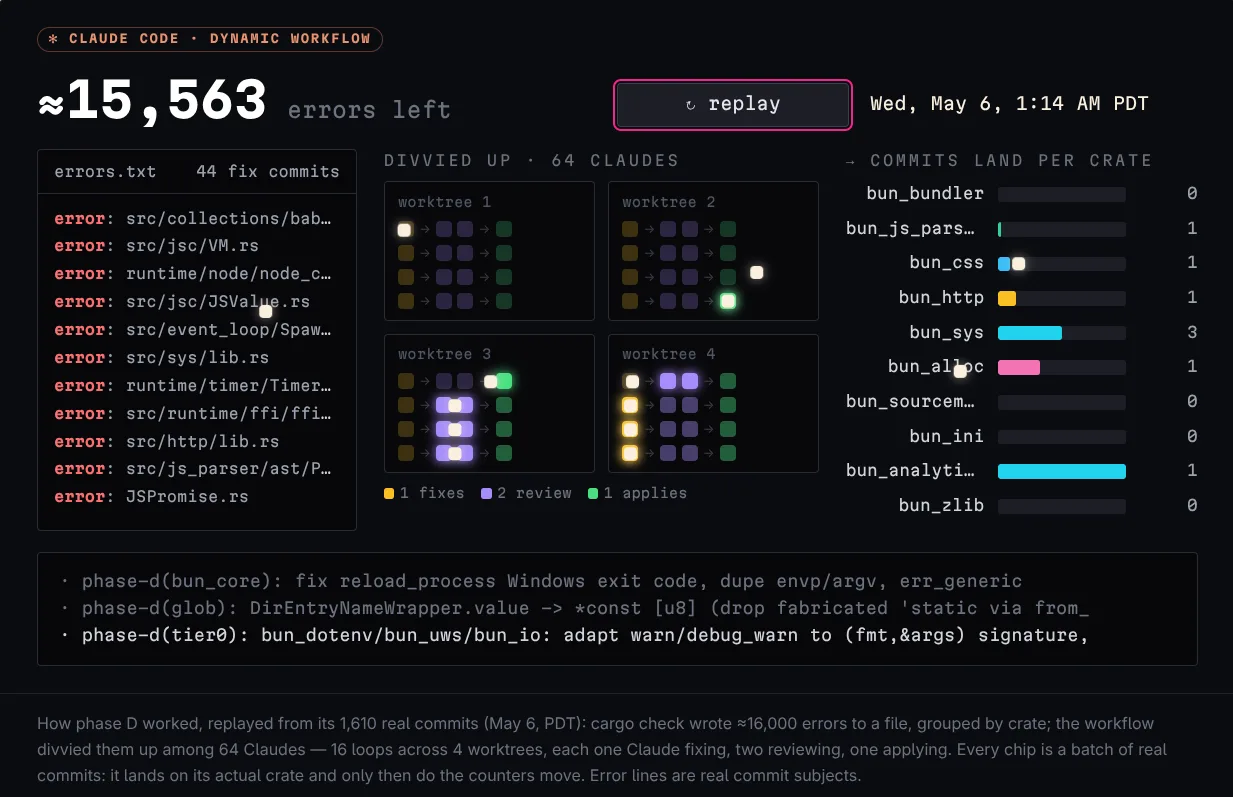Screen dimensions: 1233x797
Task: Click the DIVVIED UP · 64 CLAUDES heading
Action: coord(531,160)
